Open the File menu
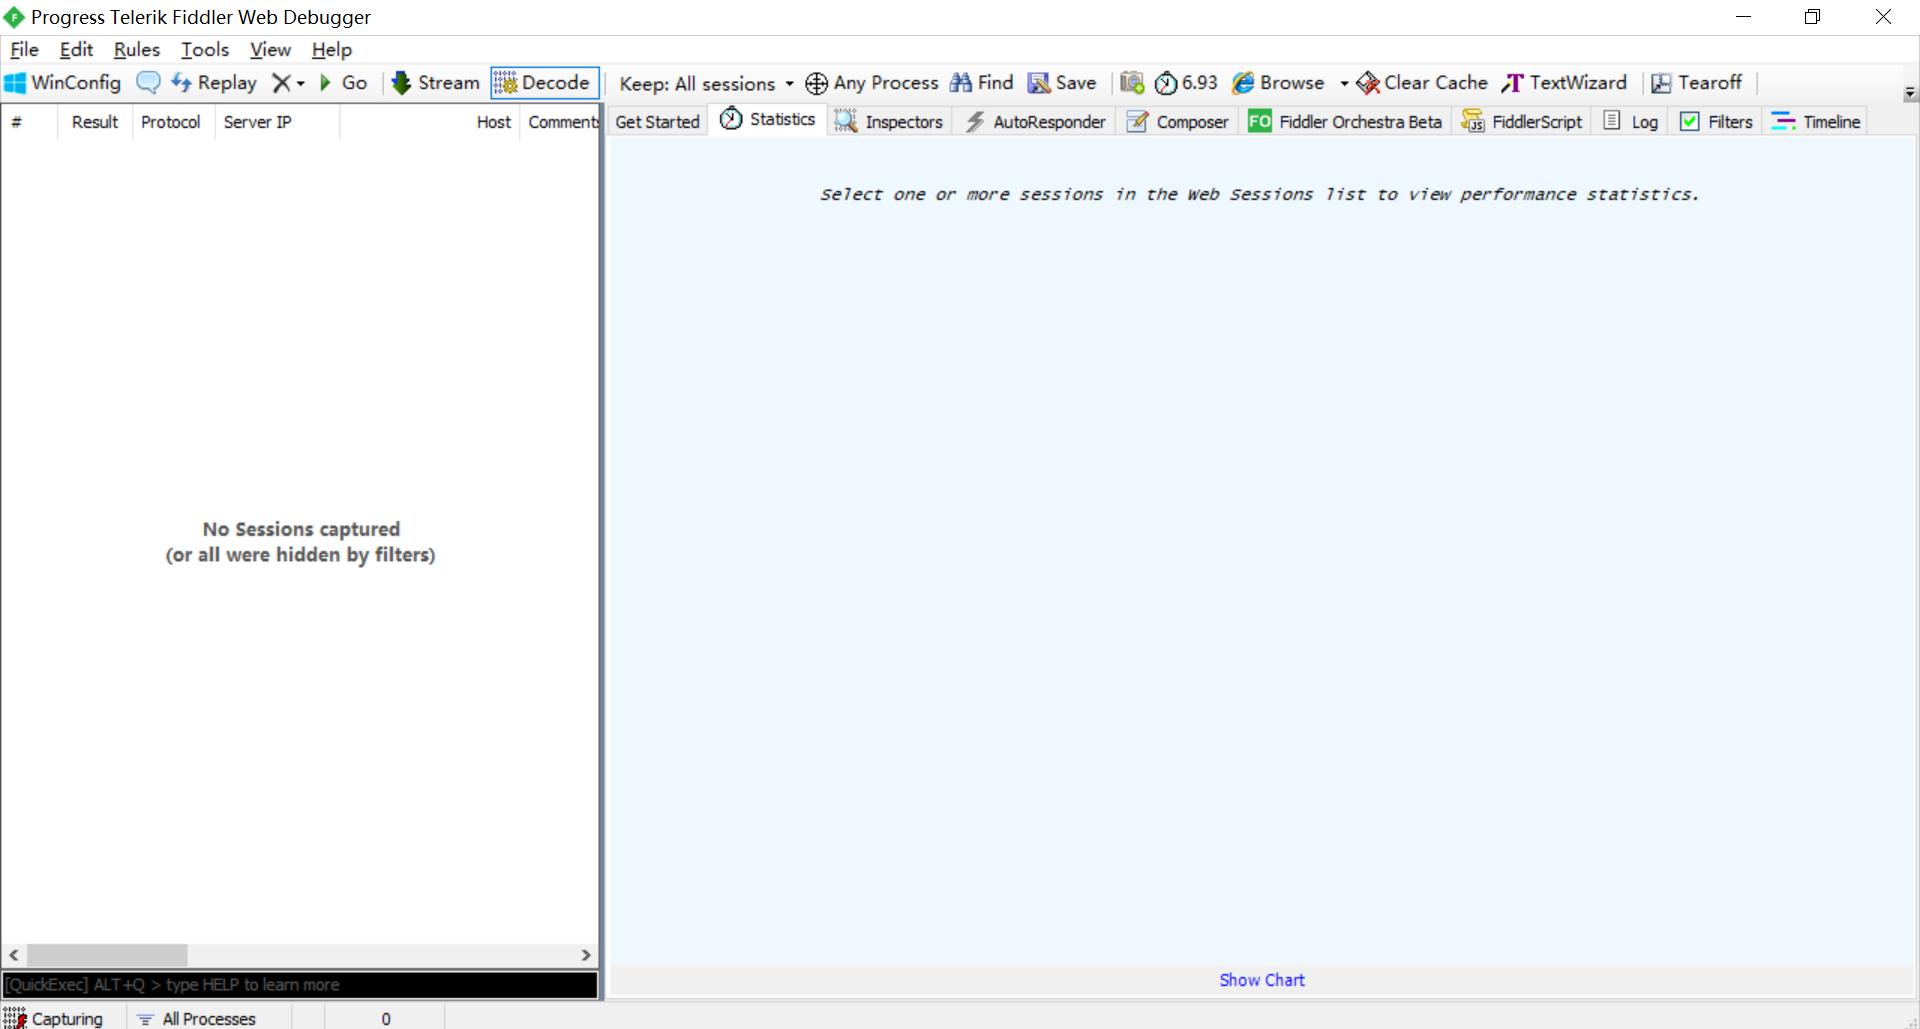The height and width of the screenshot is (1029, 1920). click(24, 50)
